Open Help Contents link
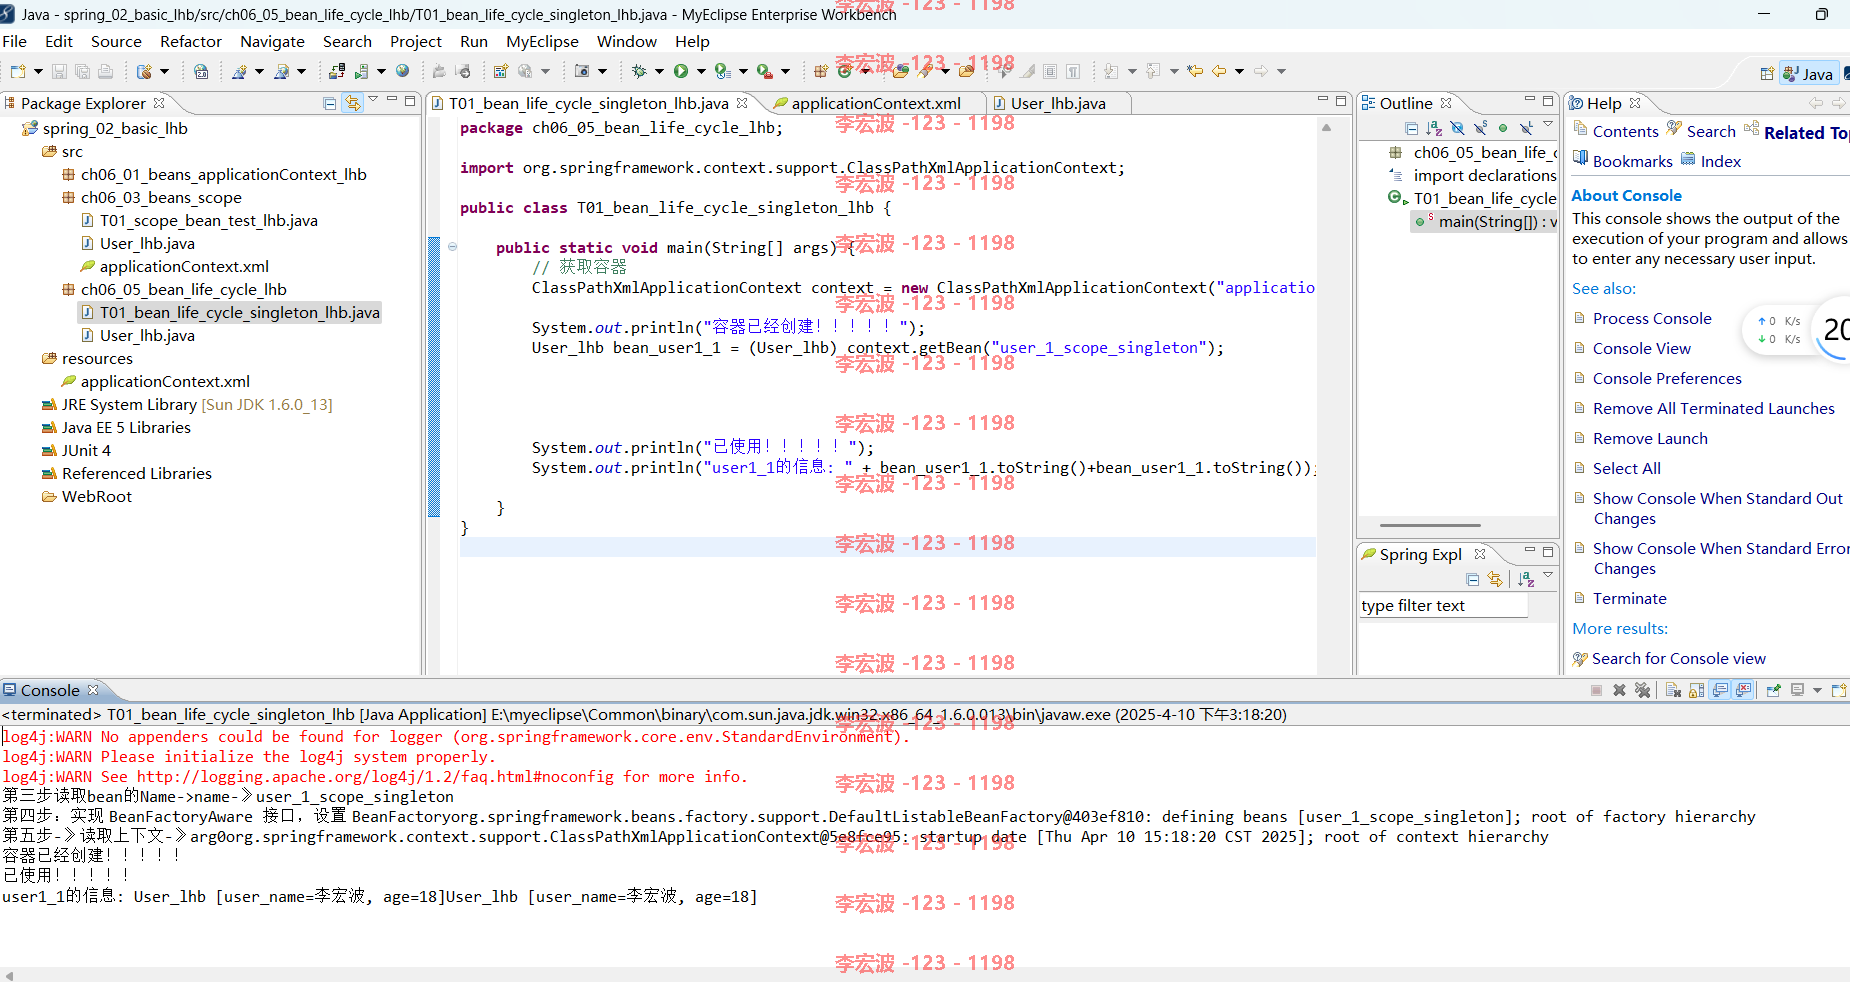This screenshot has width=1850, height=982. (1625, 131)
